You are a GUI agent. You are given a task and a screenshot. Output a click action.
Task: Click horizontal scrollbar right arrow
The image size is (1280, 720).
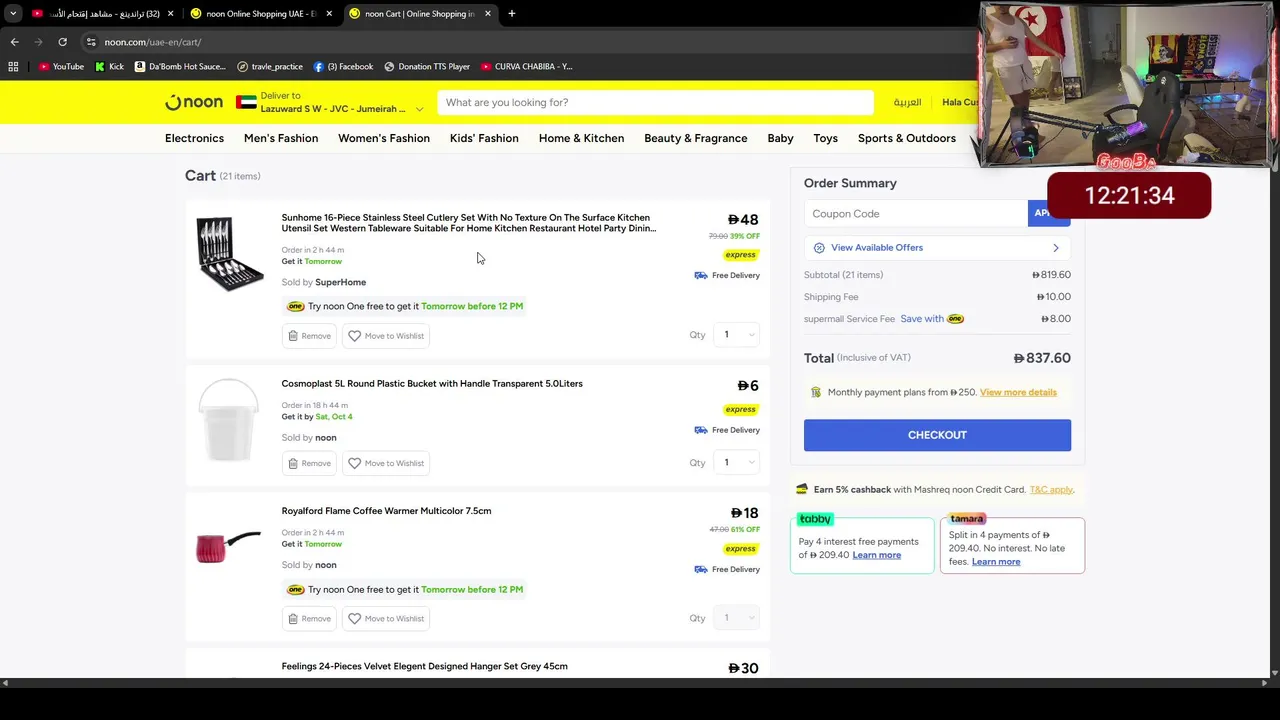[1265, 683]
